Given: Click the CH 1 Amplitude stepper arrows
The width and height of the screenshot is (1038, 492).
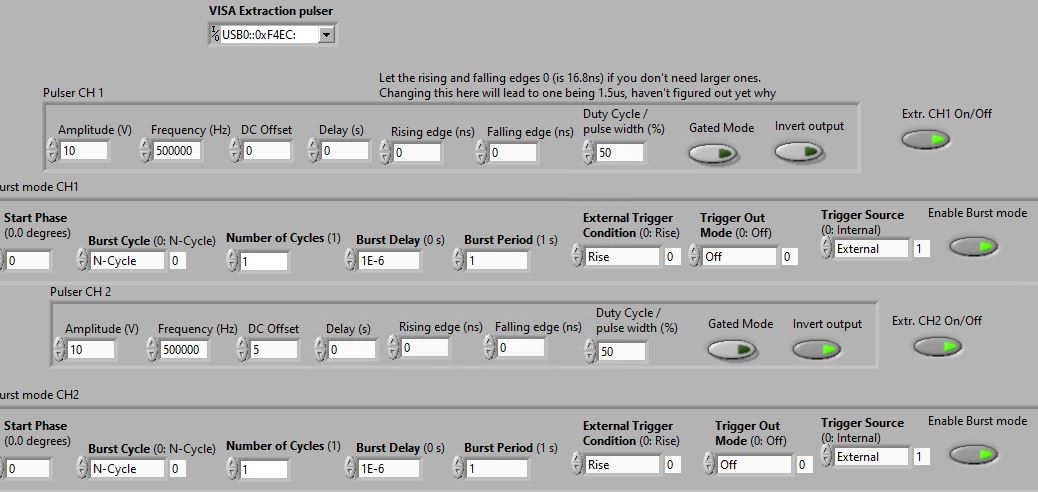Looking at the screenshot, I should (x=52, y=151).
